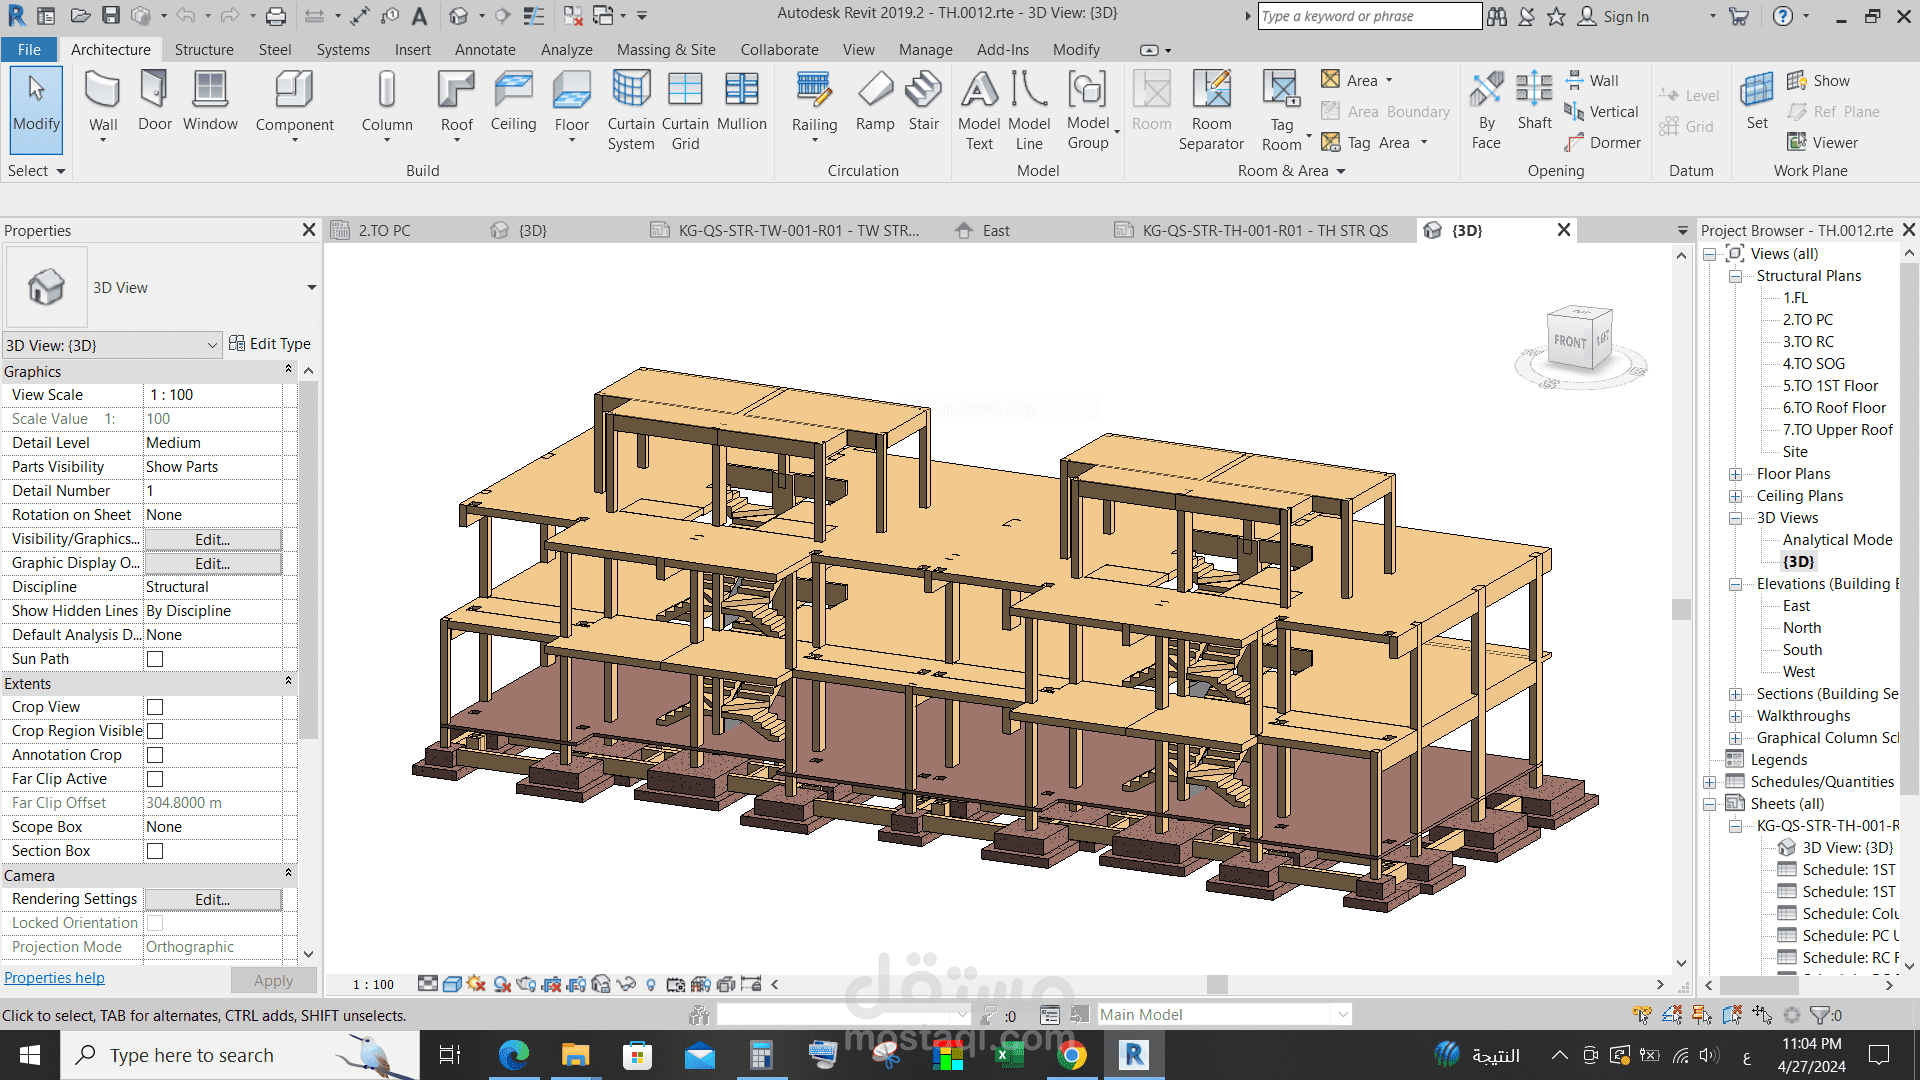The width and height of the screenshot is (1920, 1080).
Task: Select the 6.TO Roof Floor plan
Action: 1834,408
